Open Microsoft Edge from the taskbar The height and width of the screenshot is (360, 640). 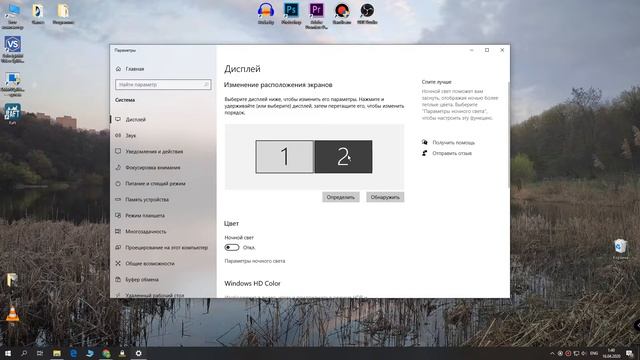tap(73, 353)
